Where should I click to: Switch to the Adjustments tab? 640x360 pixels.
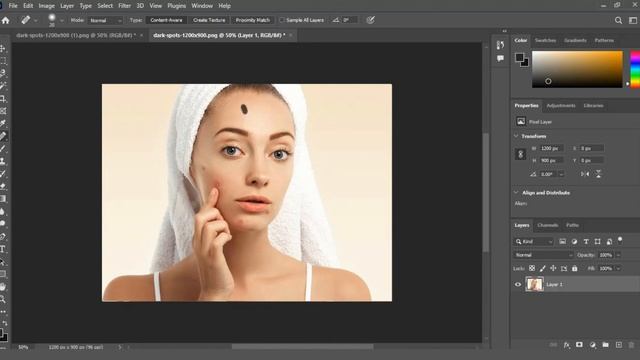tap(561, 106)
